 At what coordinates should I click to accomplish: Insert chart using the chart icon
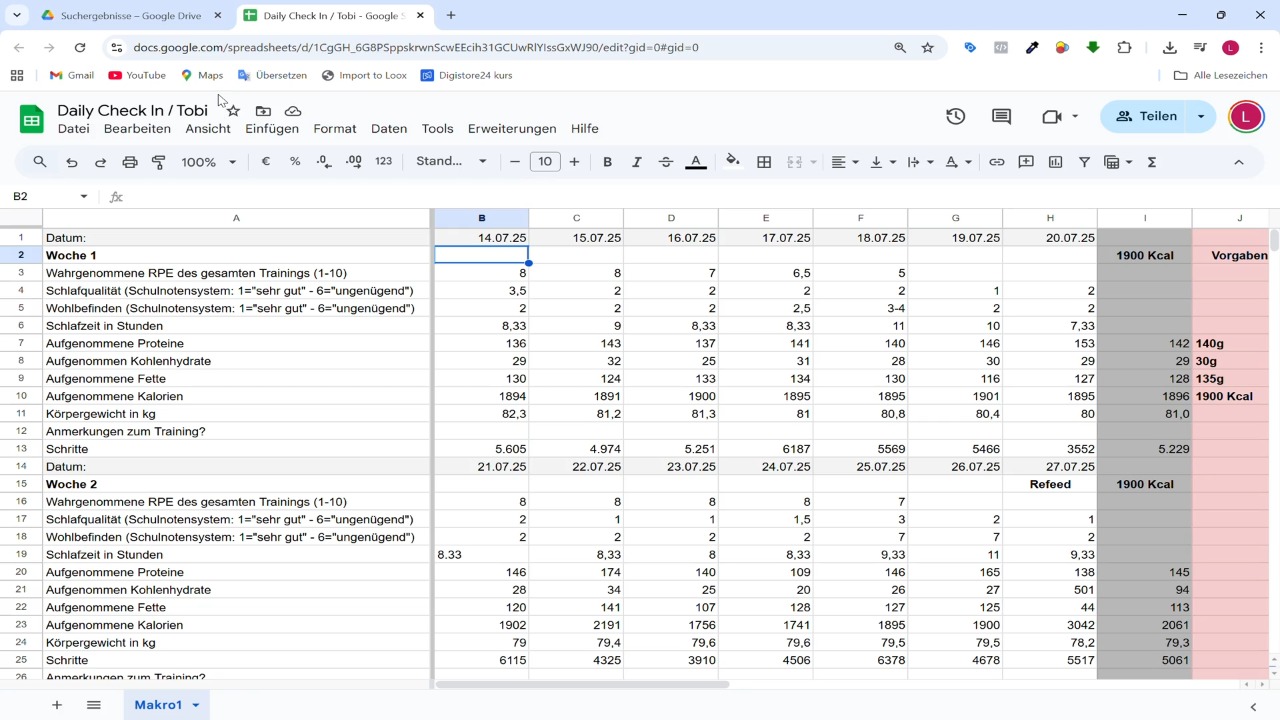pyautogui.click(x=1055, y=162)
